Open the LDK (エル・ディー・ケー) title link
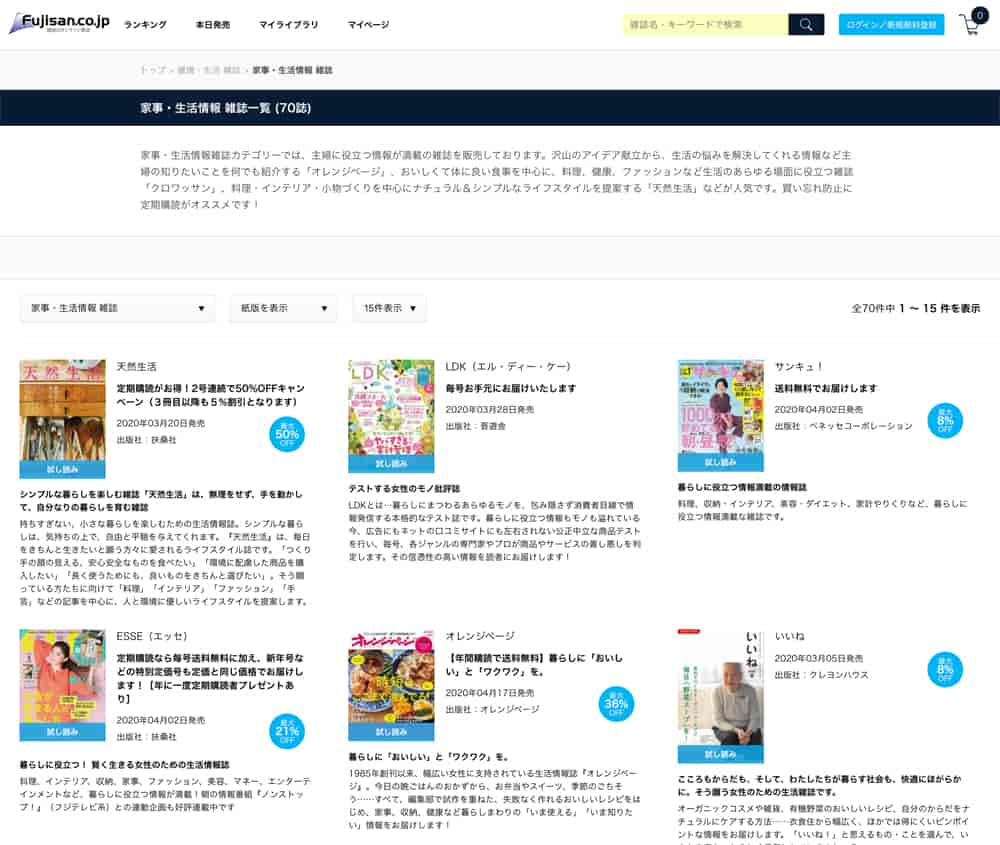This screenshot has width=1000, height=845. pos(508,367)
